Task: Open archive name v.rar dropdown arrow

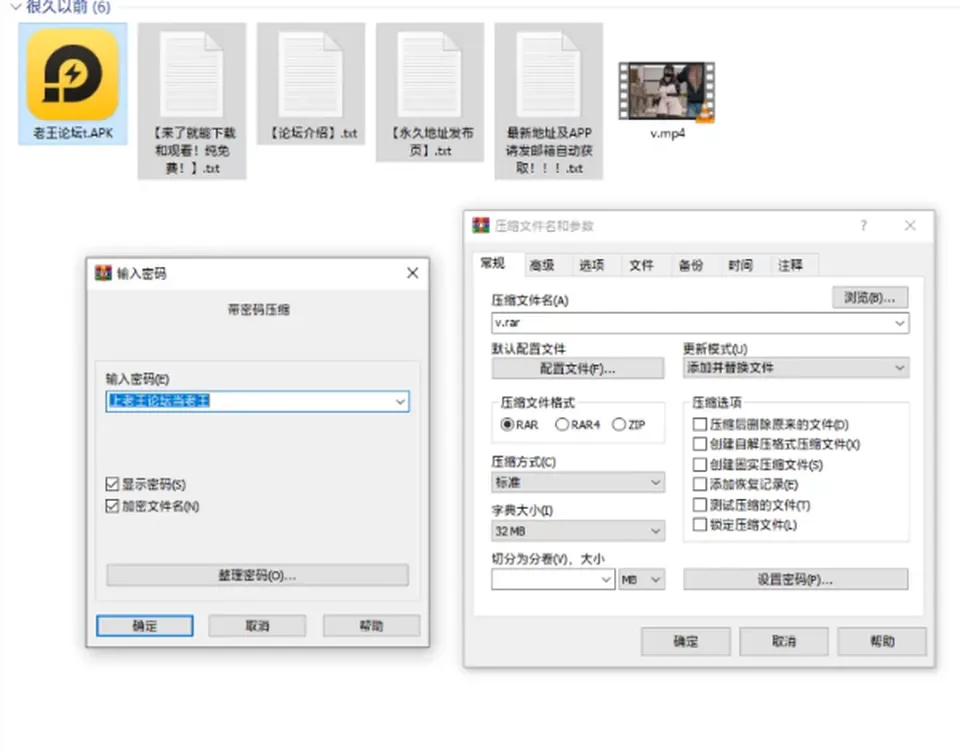Action: (899, 323)
